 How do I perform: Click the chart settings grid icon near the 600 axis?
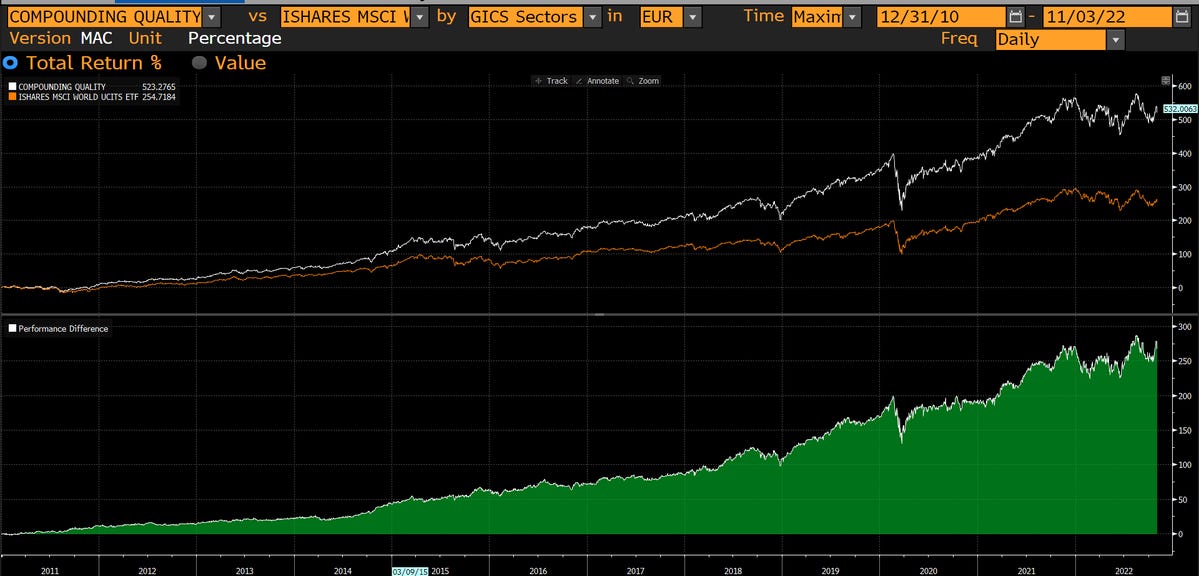[1166, 79]
